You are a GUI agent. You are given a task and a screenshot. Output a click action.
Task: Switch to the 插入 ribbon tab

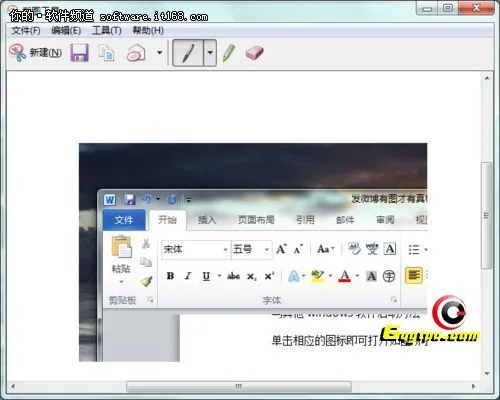point(207,220)
